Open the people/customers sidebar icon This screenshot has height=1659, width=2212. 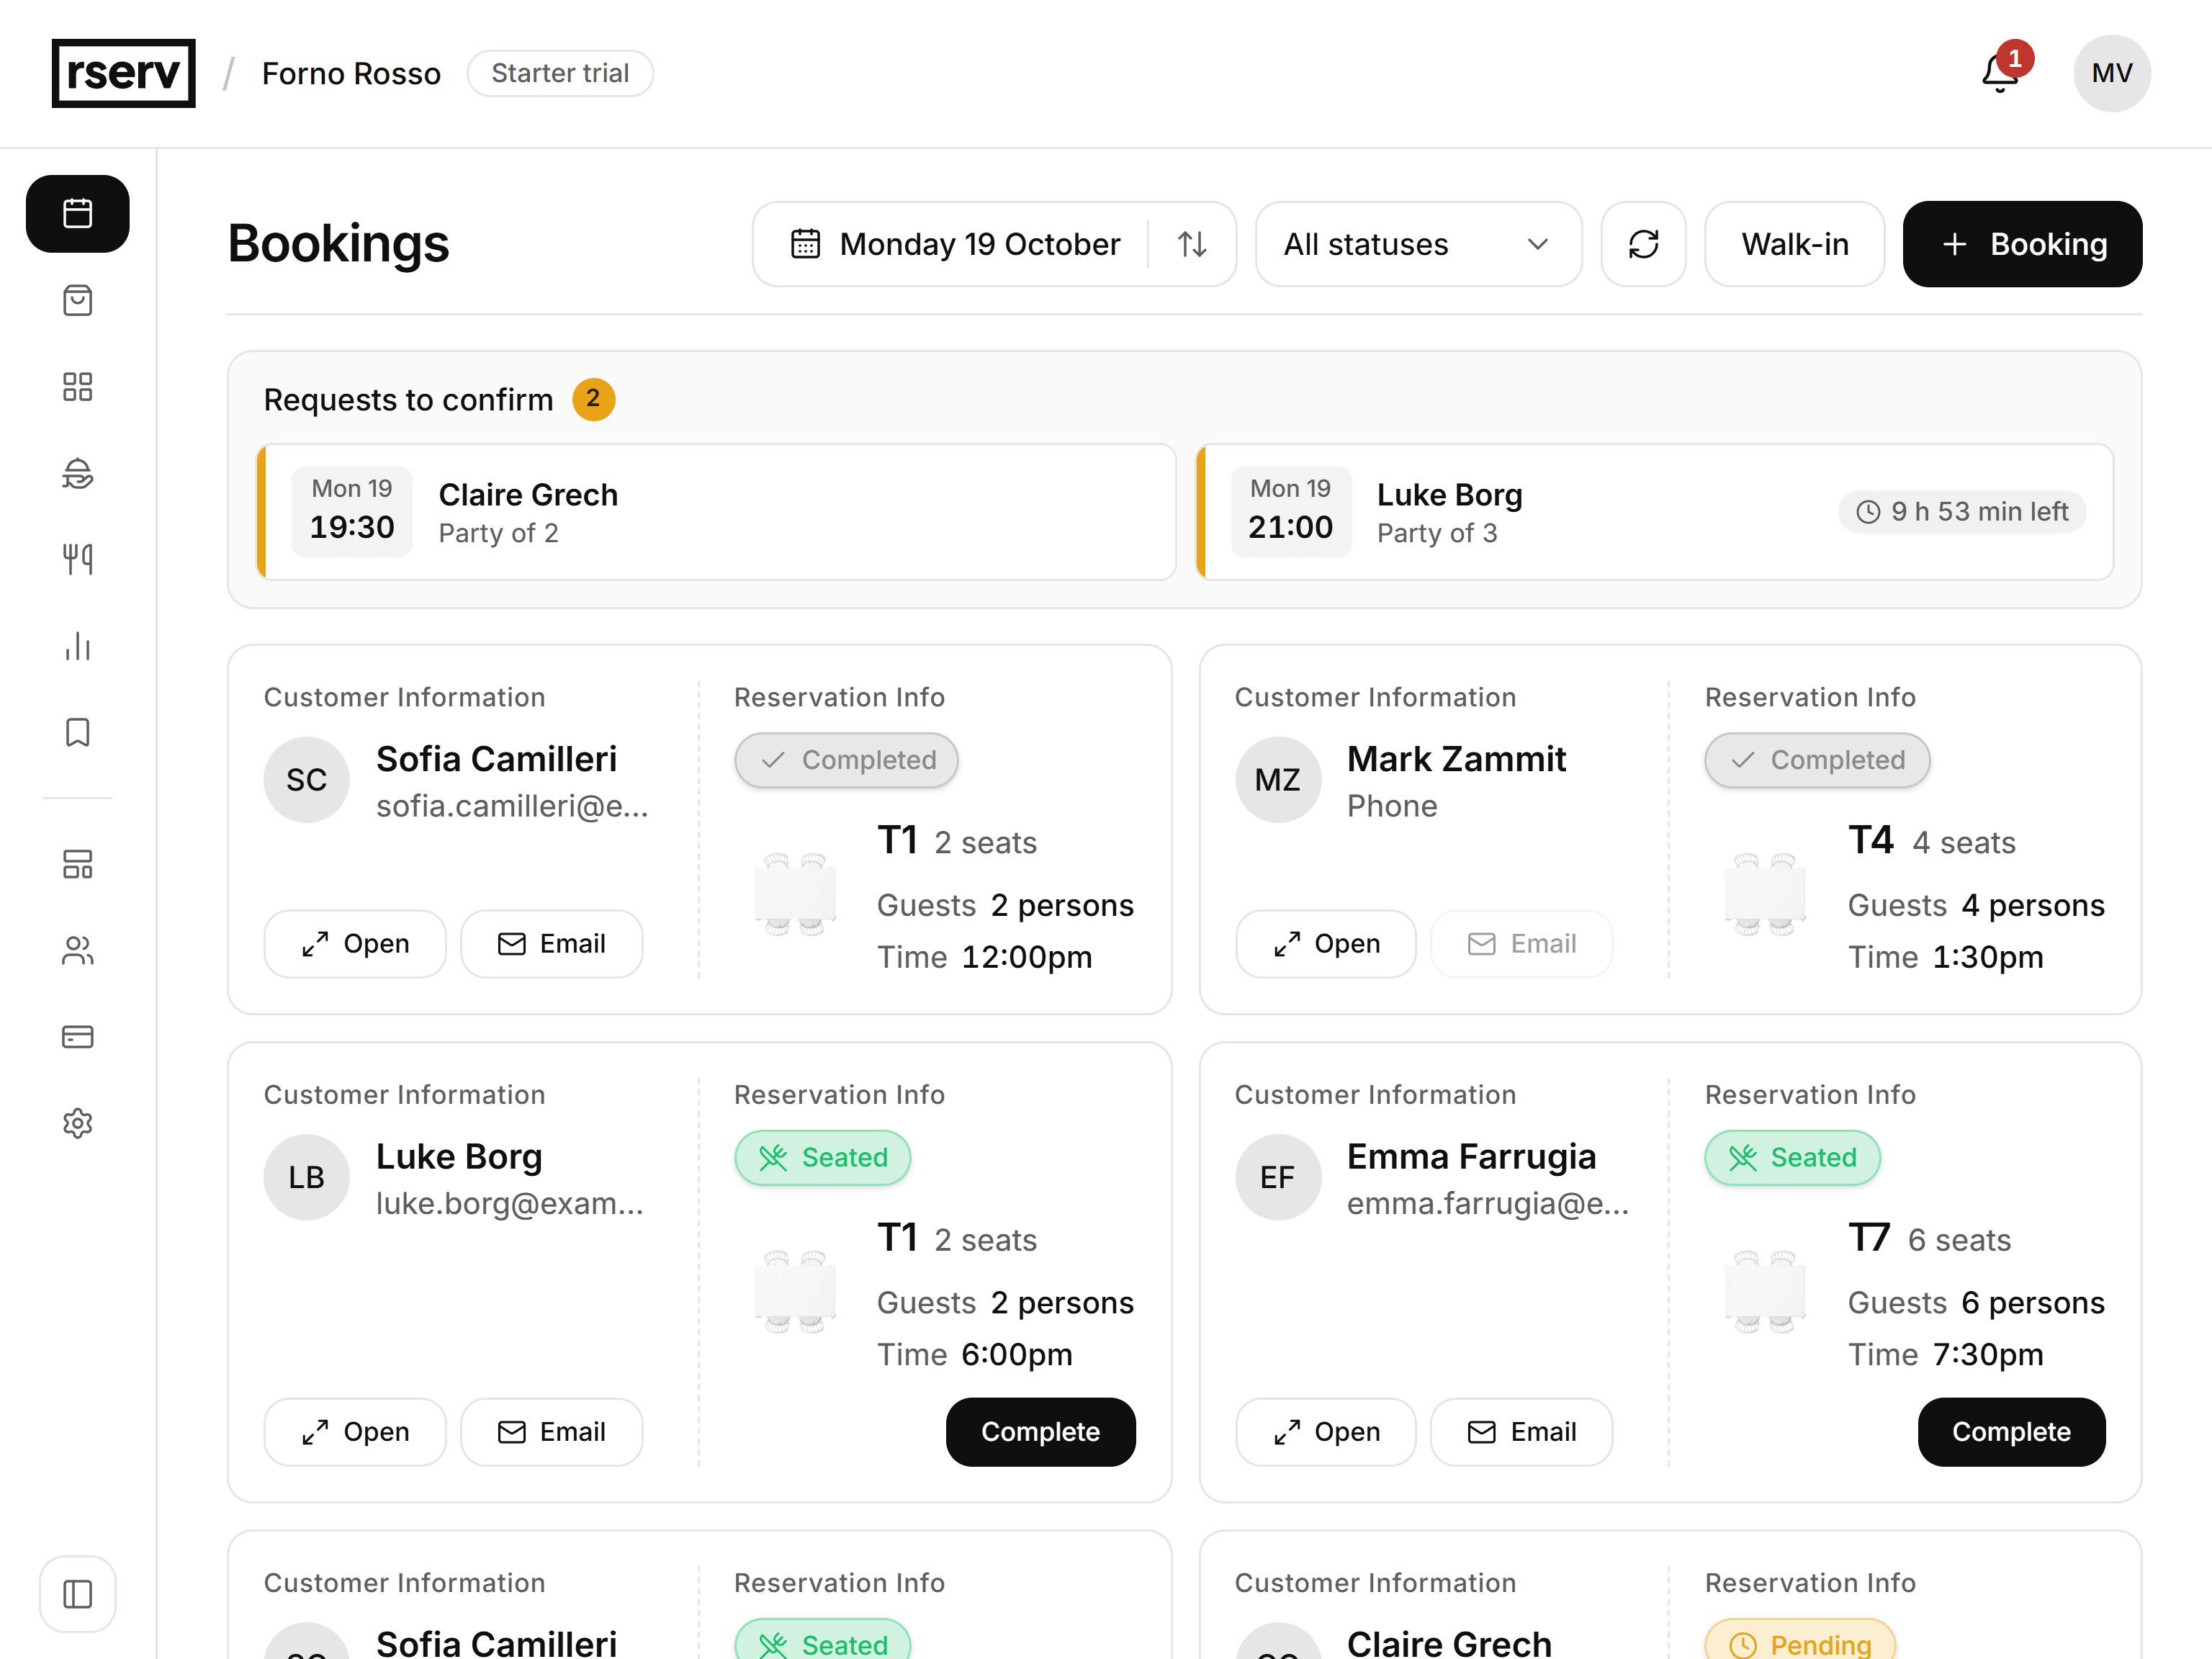tap(77, 950)
